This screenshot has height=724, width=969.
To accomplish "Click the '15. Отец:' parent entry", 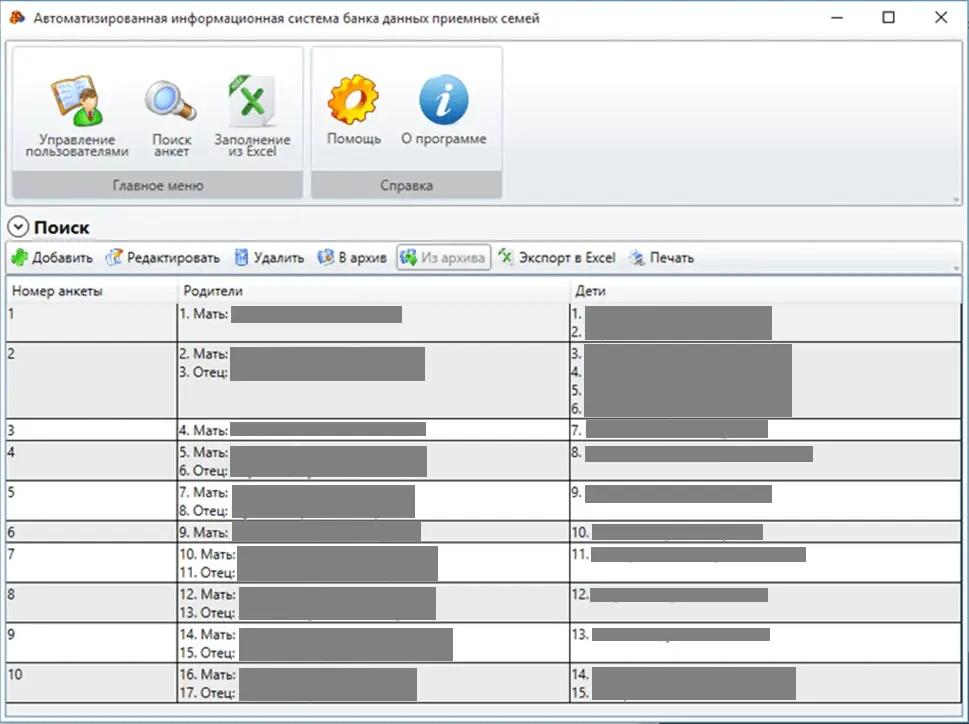I will 208,653.
